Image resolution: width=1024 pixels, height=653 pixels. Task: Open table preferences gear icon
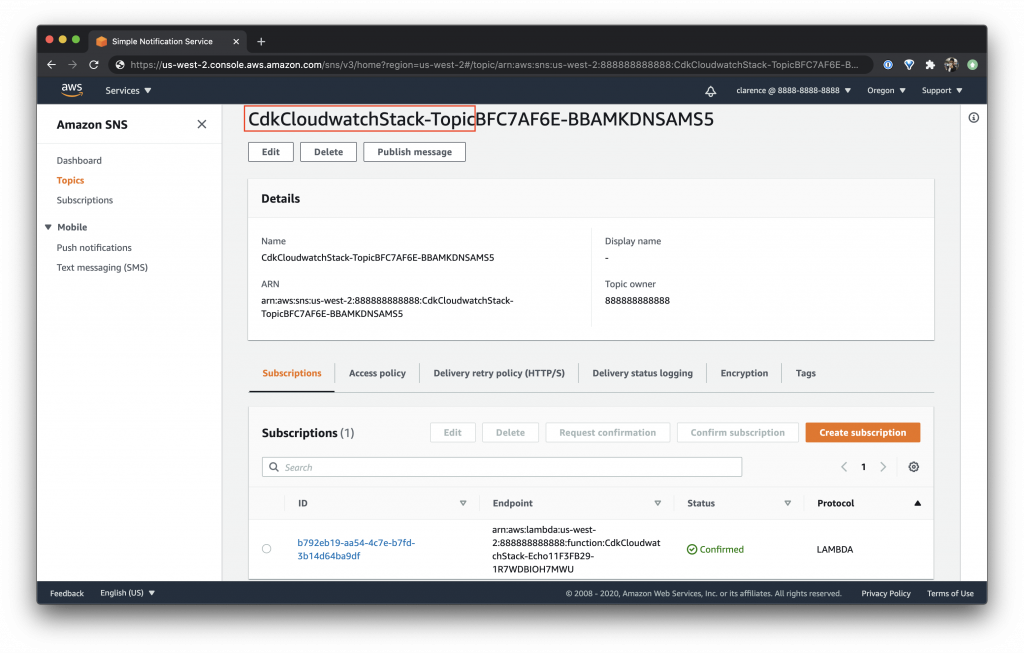click(x=914, y=467)
